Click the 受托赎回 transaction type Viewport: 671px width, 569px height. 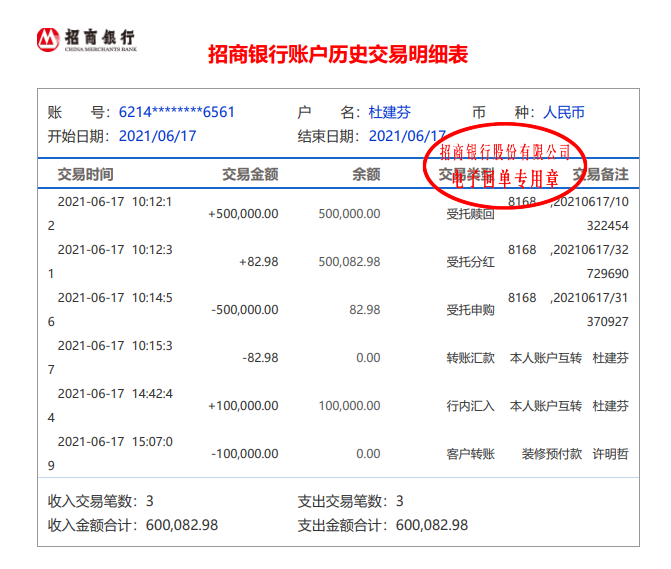(x=470, y=214)
